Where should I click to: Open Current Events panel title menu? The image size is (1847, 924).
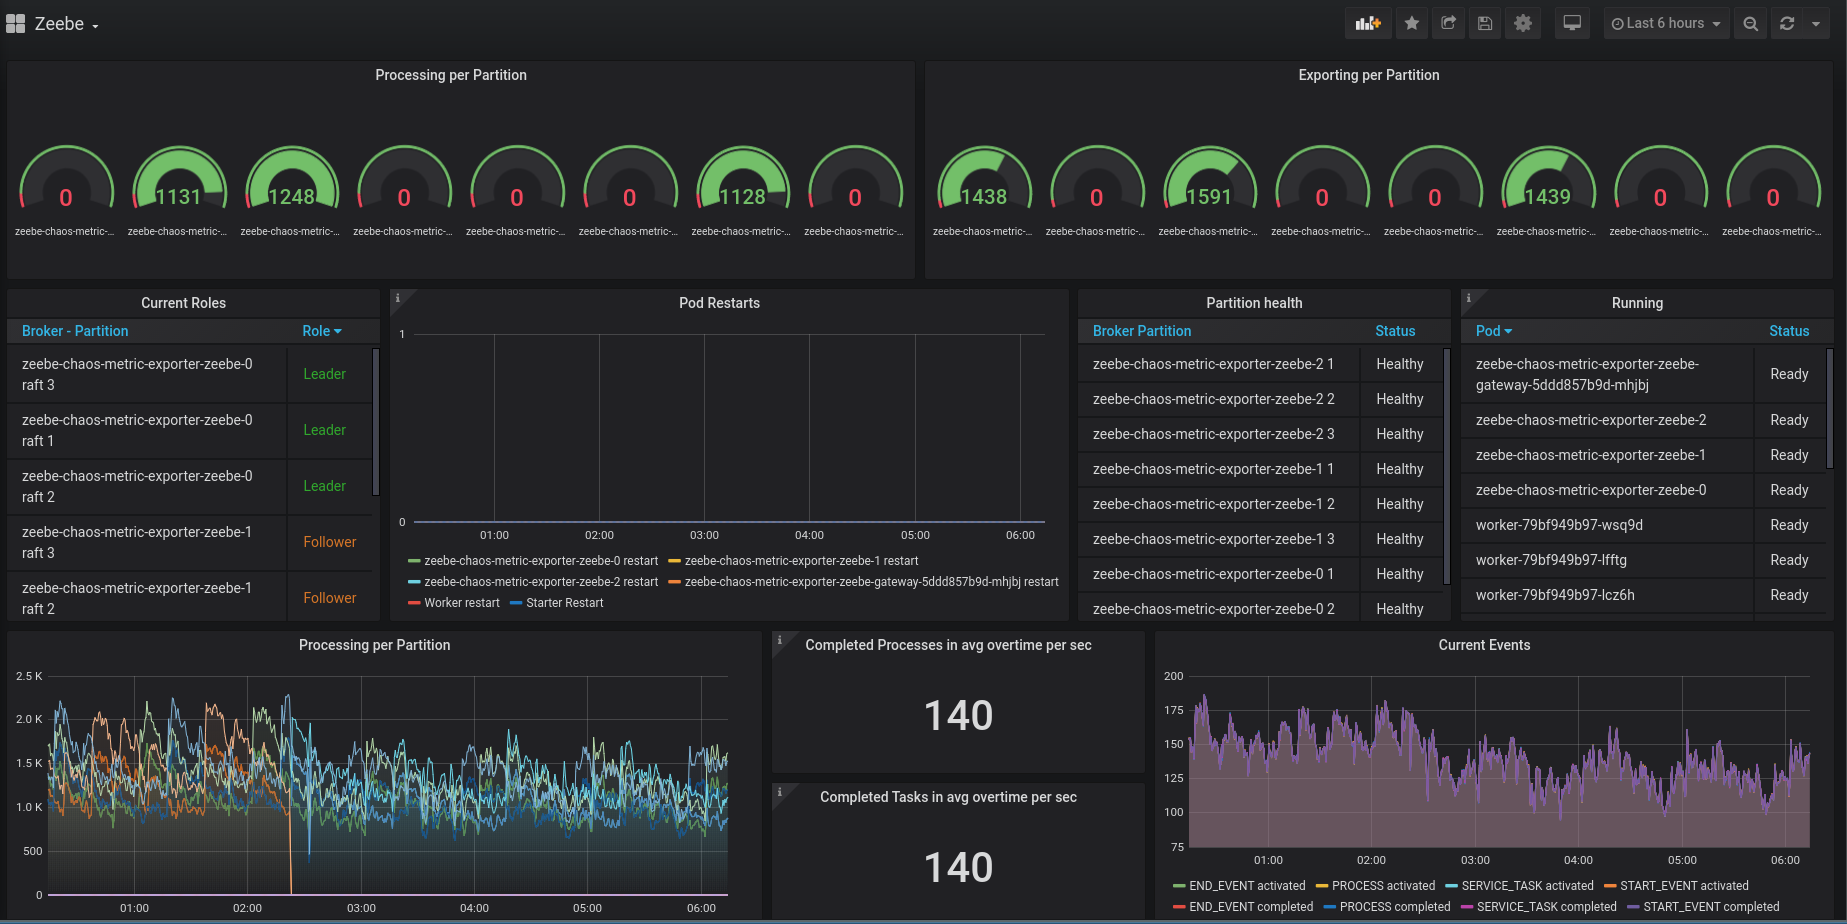[1484, 645]
